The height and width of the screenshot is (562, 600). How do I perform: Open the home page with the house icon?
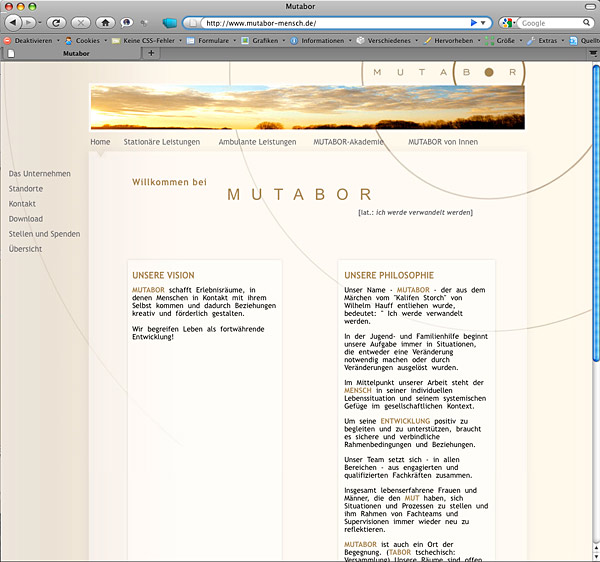pos(105,23)
